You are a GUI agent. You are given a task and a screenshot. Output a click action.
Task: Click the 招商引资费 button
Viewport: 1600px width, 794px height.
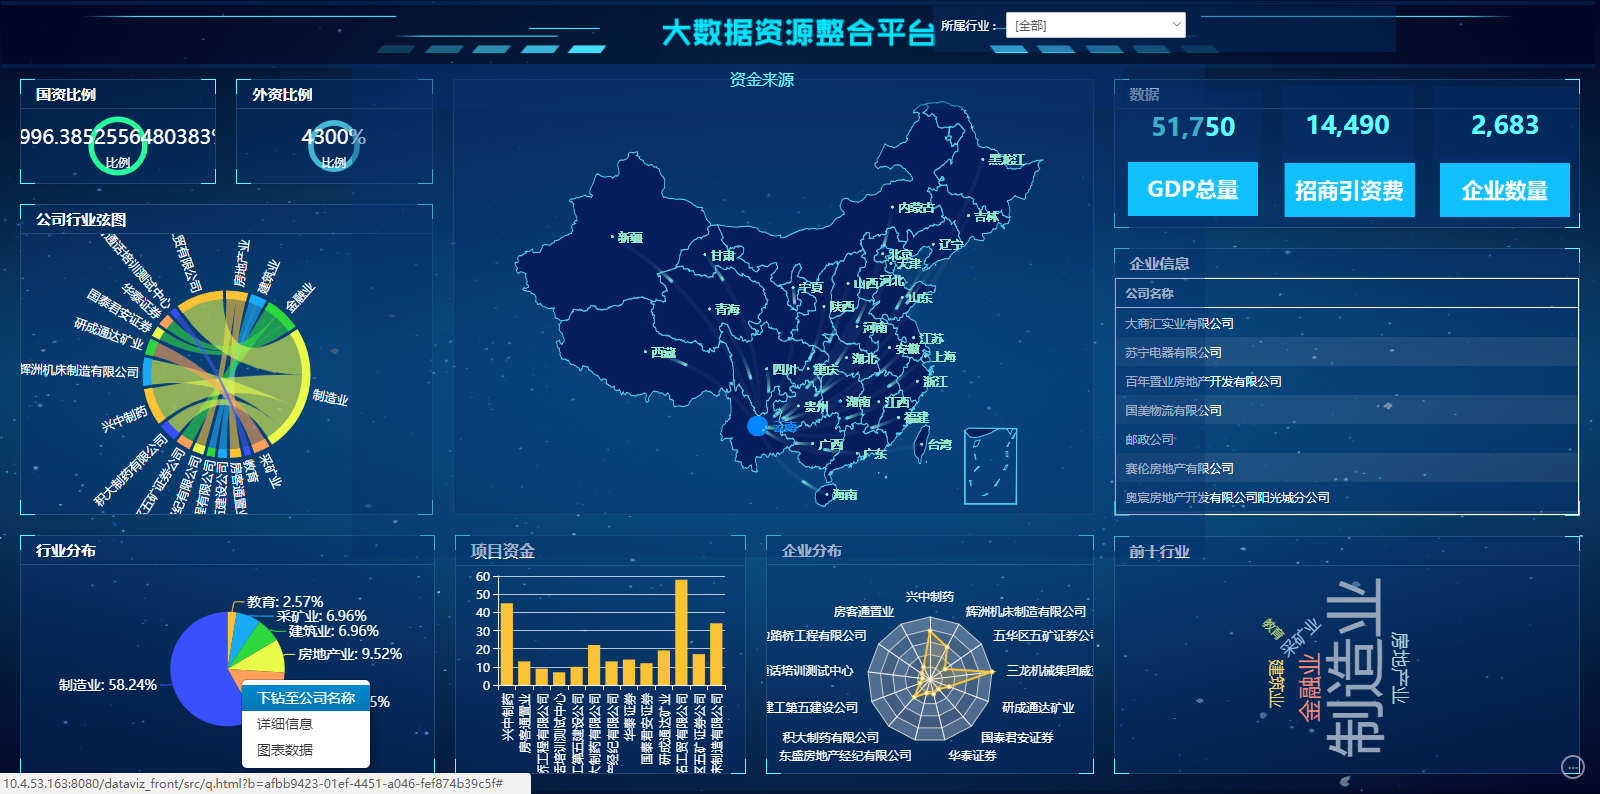tap(1349, 190)
